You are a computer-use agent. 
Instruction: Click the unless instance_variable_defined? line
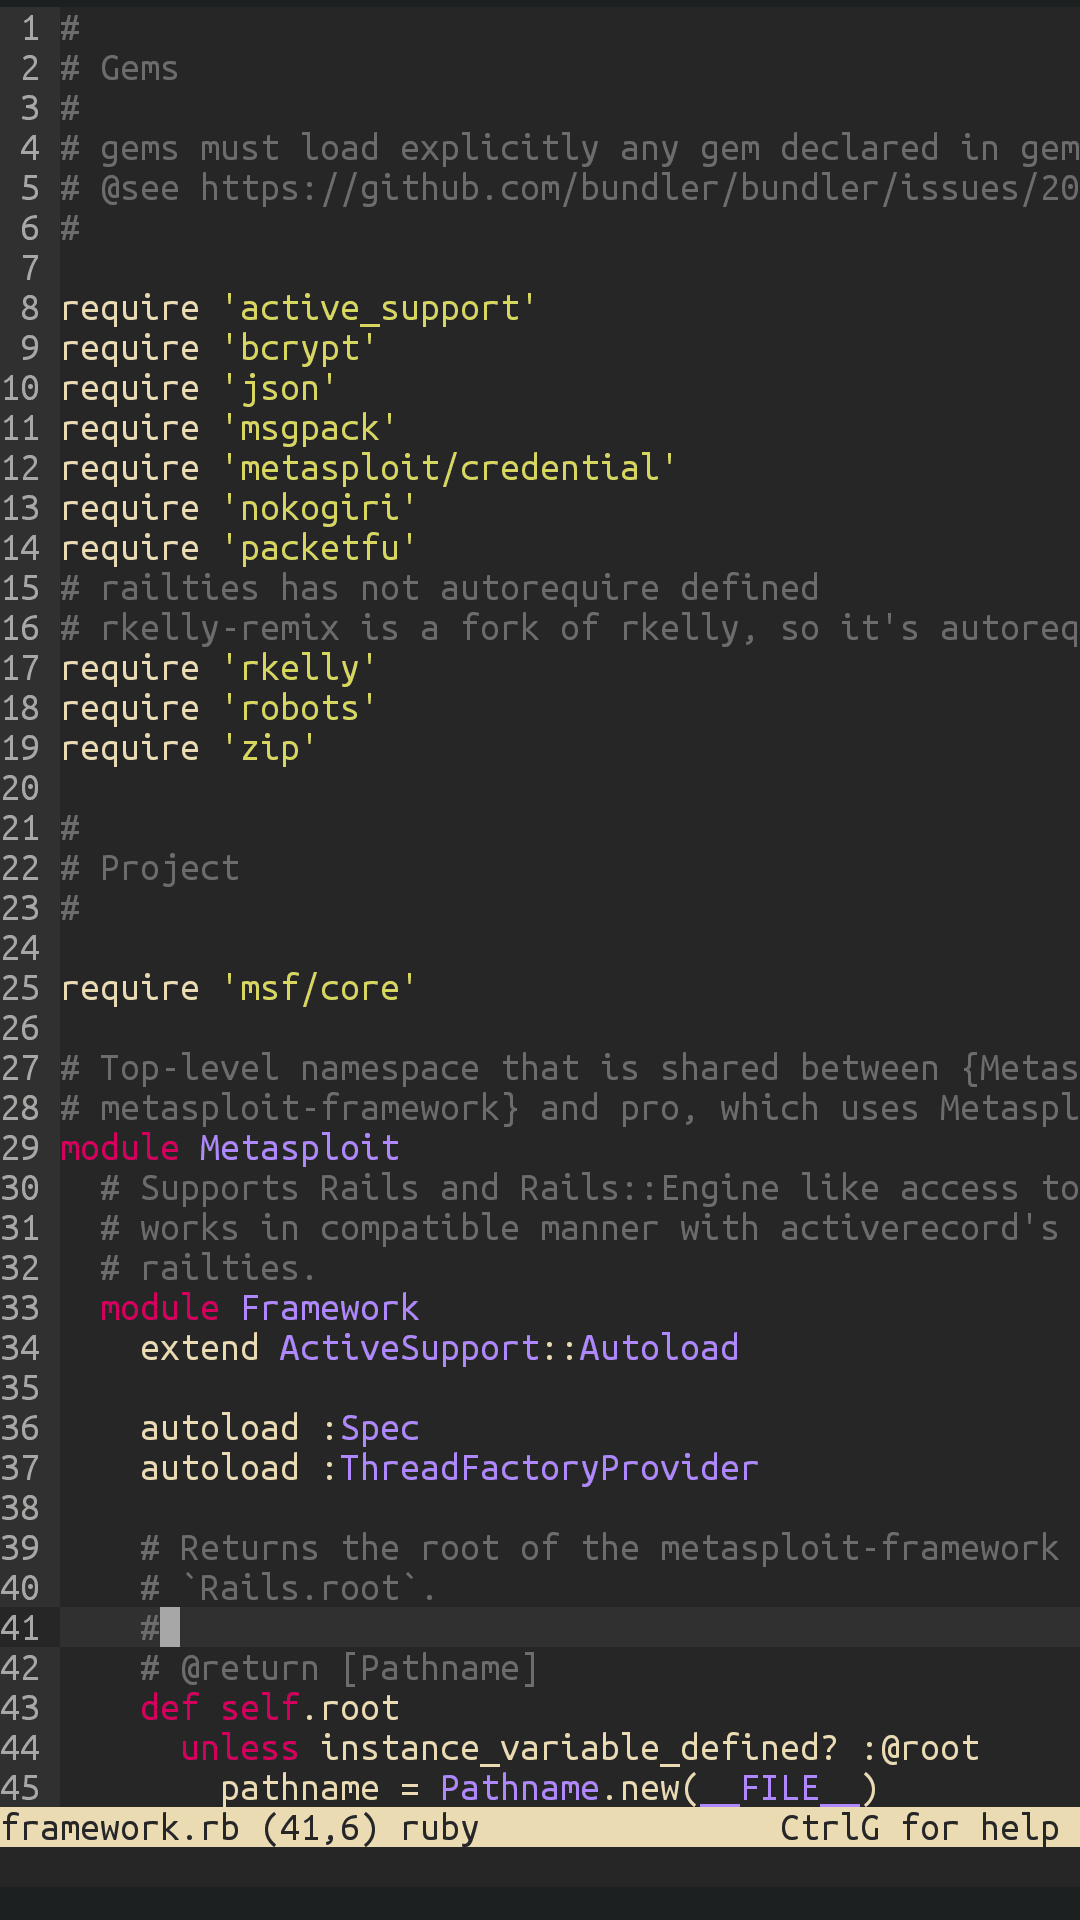point(580,1748)
